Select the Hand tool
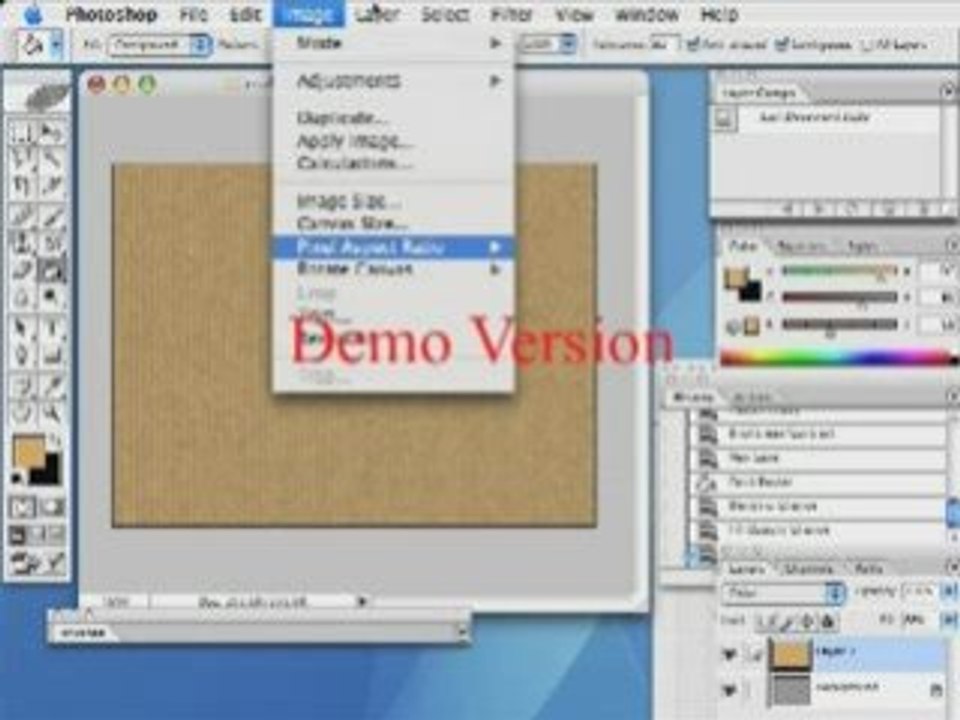 (x=22, y=413)
